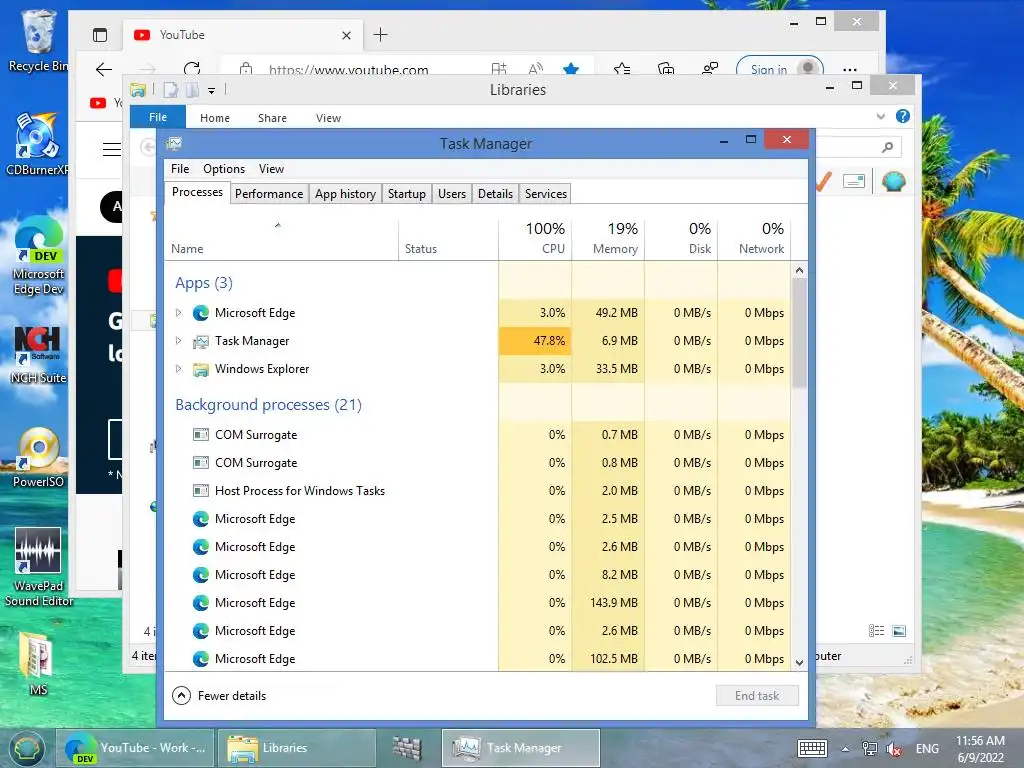Sort processes by Memory column
This screenshot has height=768, width=1024.
(608, 238)
